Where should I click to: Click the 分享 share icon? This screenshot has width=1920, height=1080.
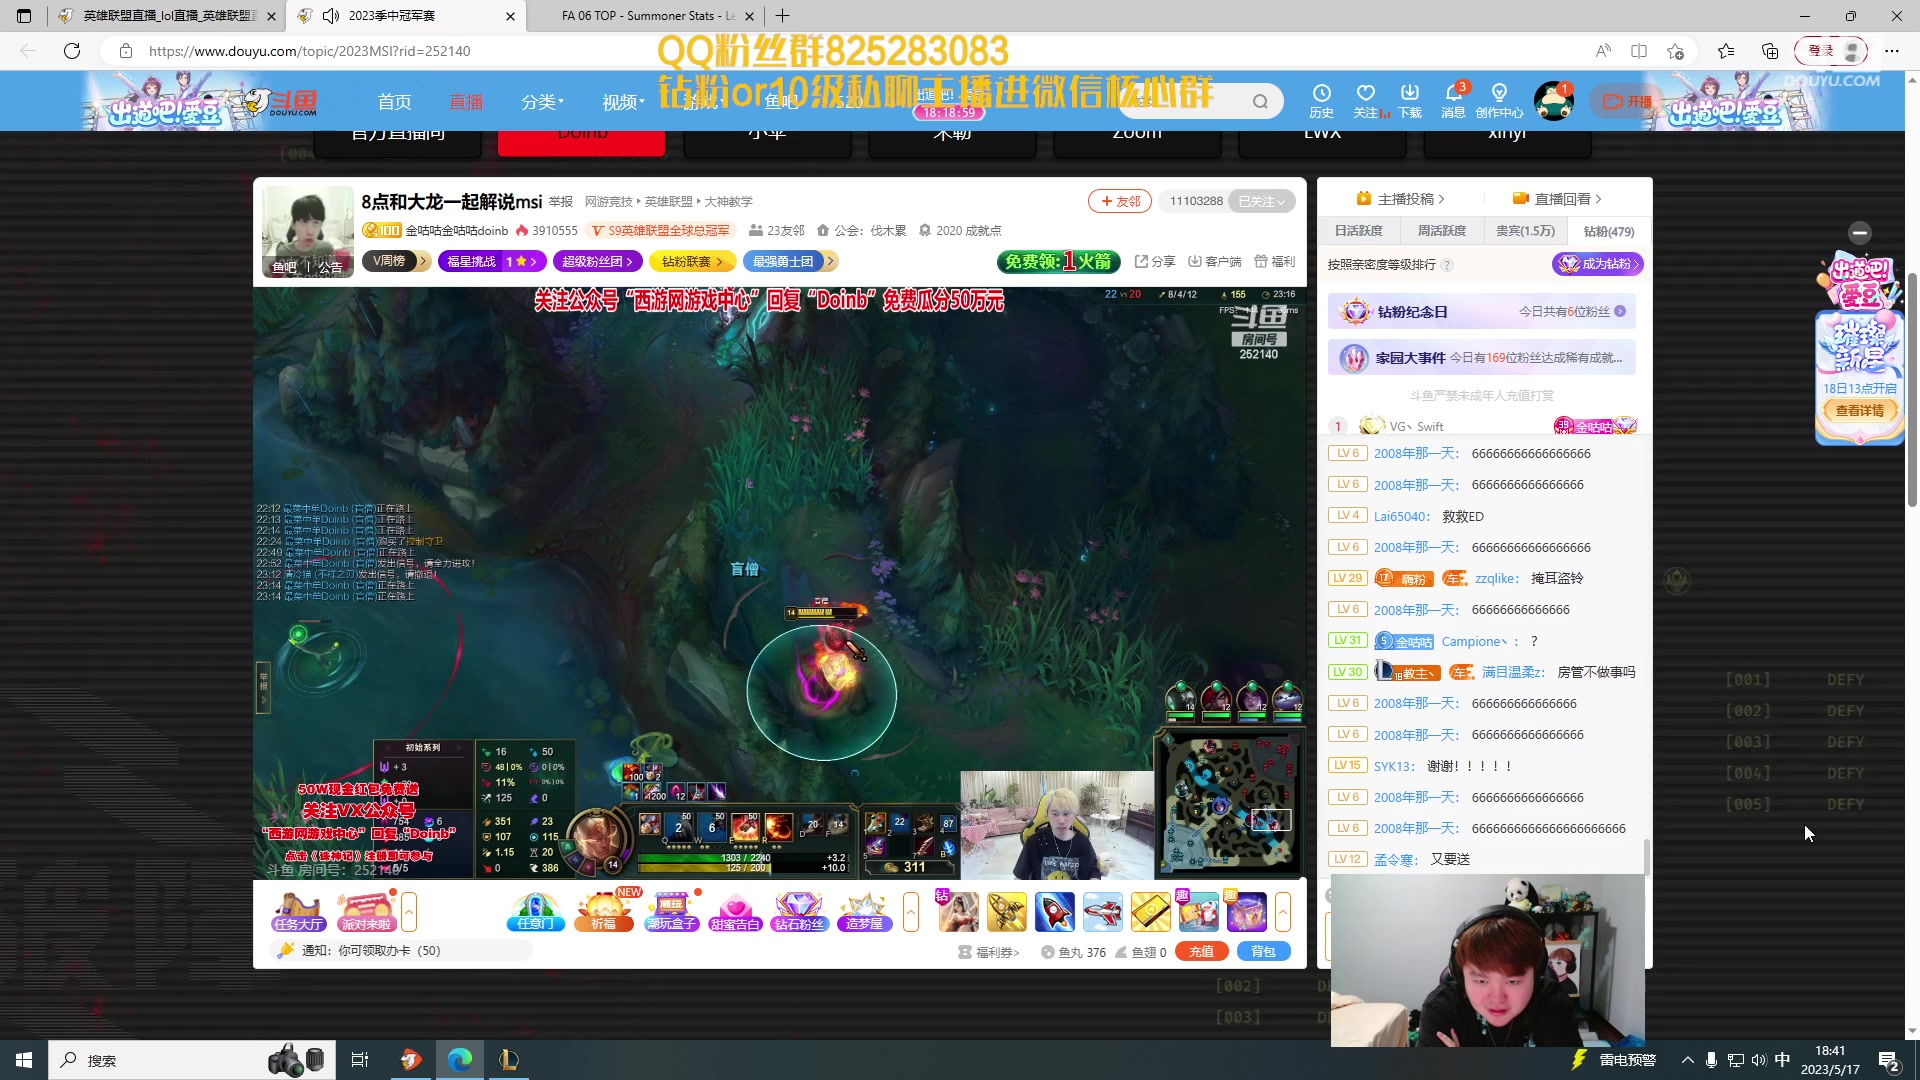point(1155,261)
